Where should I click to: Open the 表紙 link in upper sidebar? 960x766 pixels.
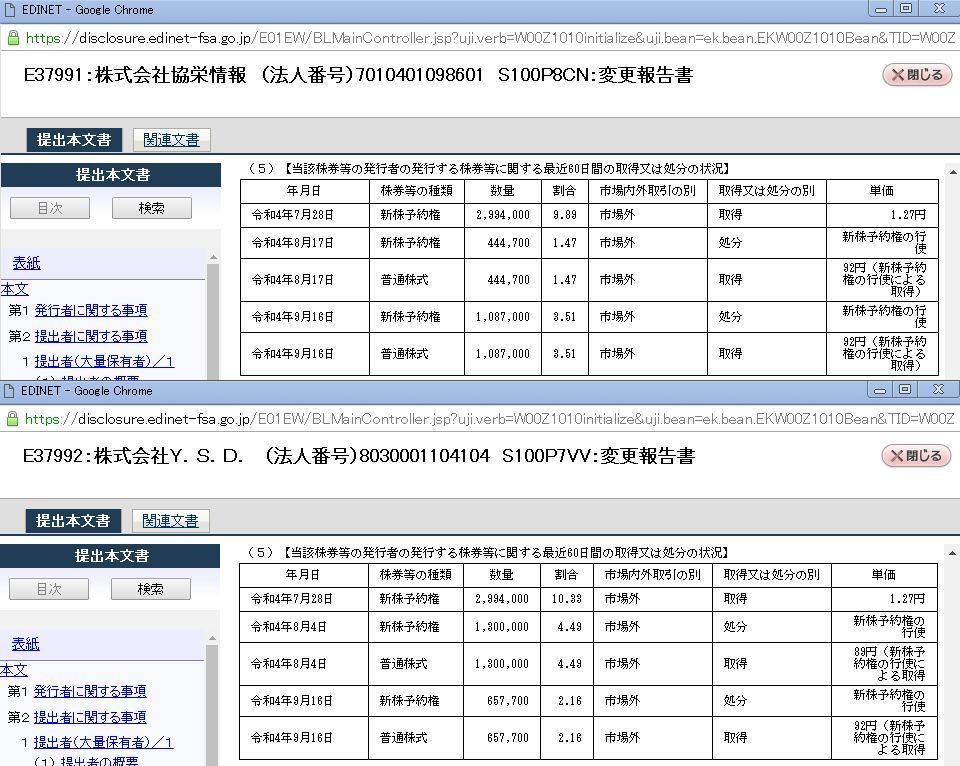click(26, 263)
